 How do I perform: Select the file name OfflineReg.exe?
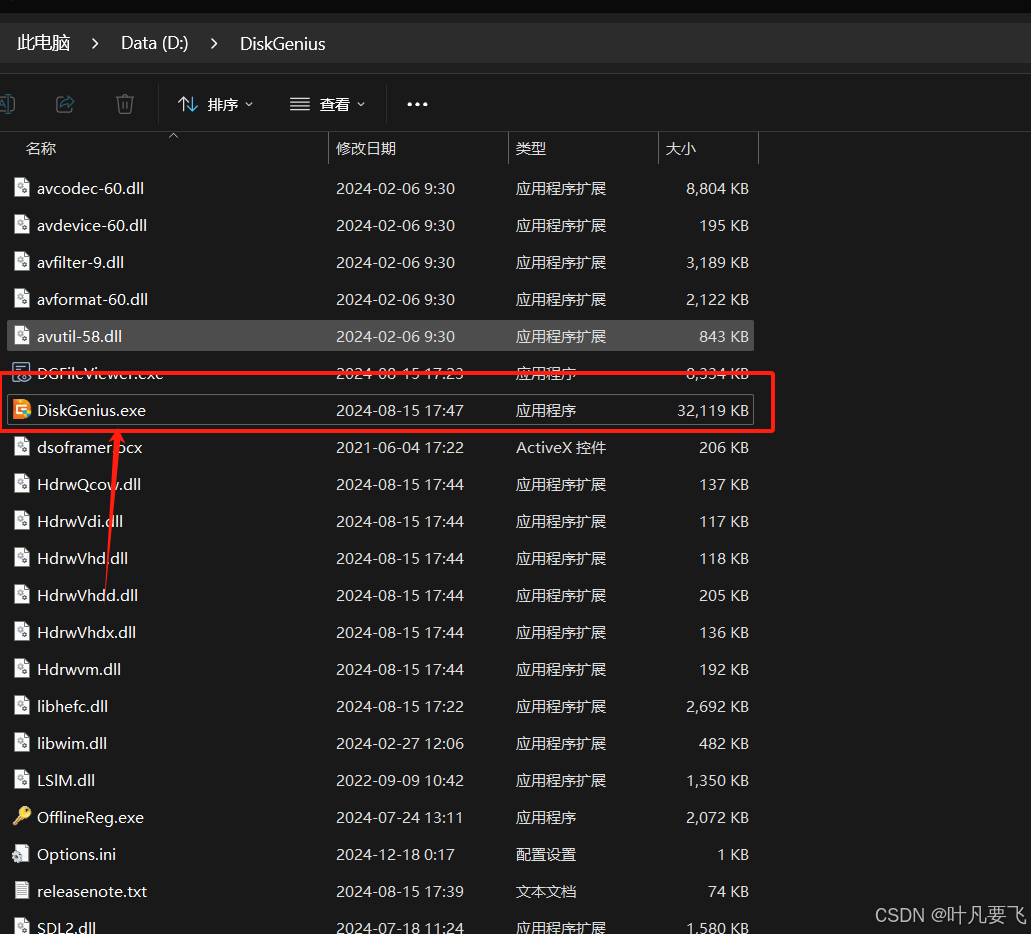click(90, 818)
